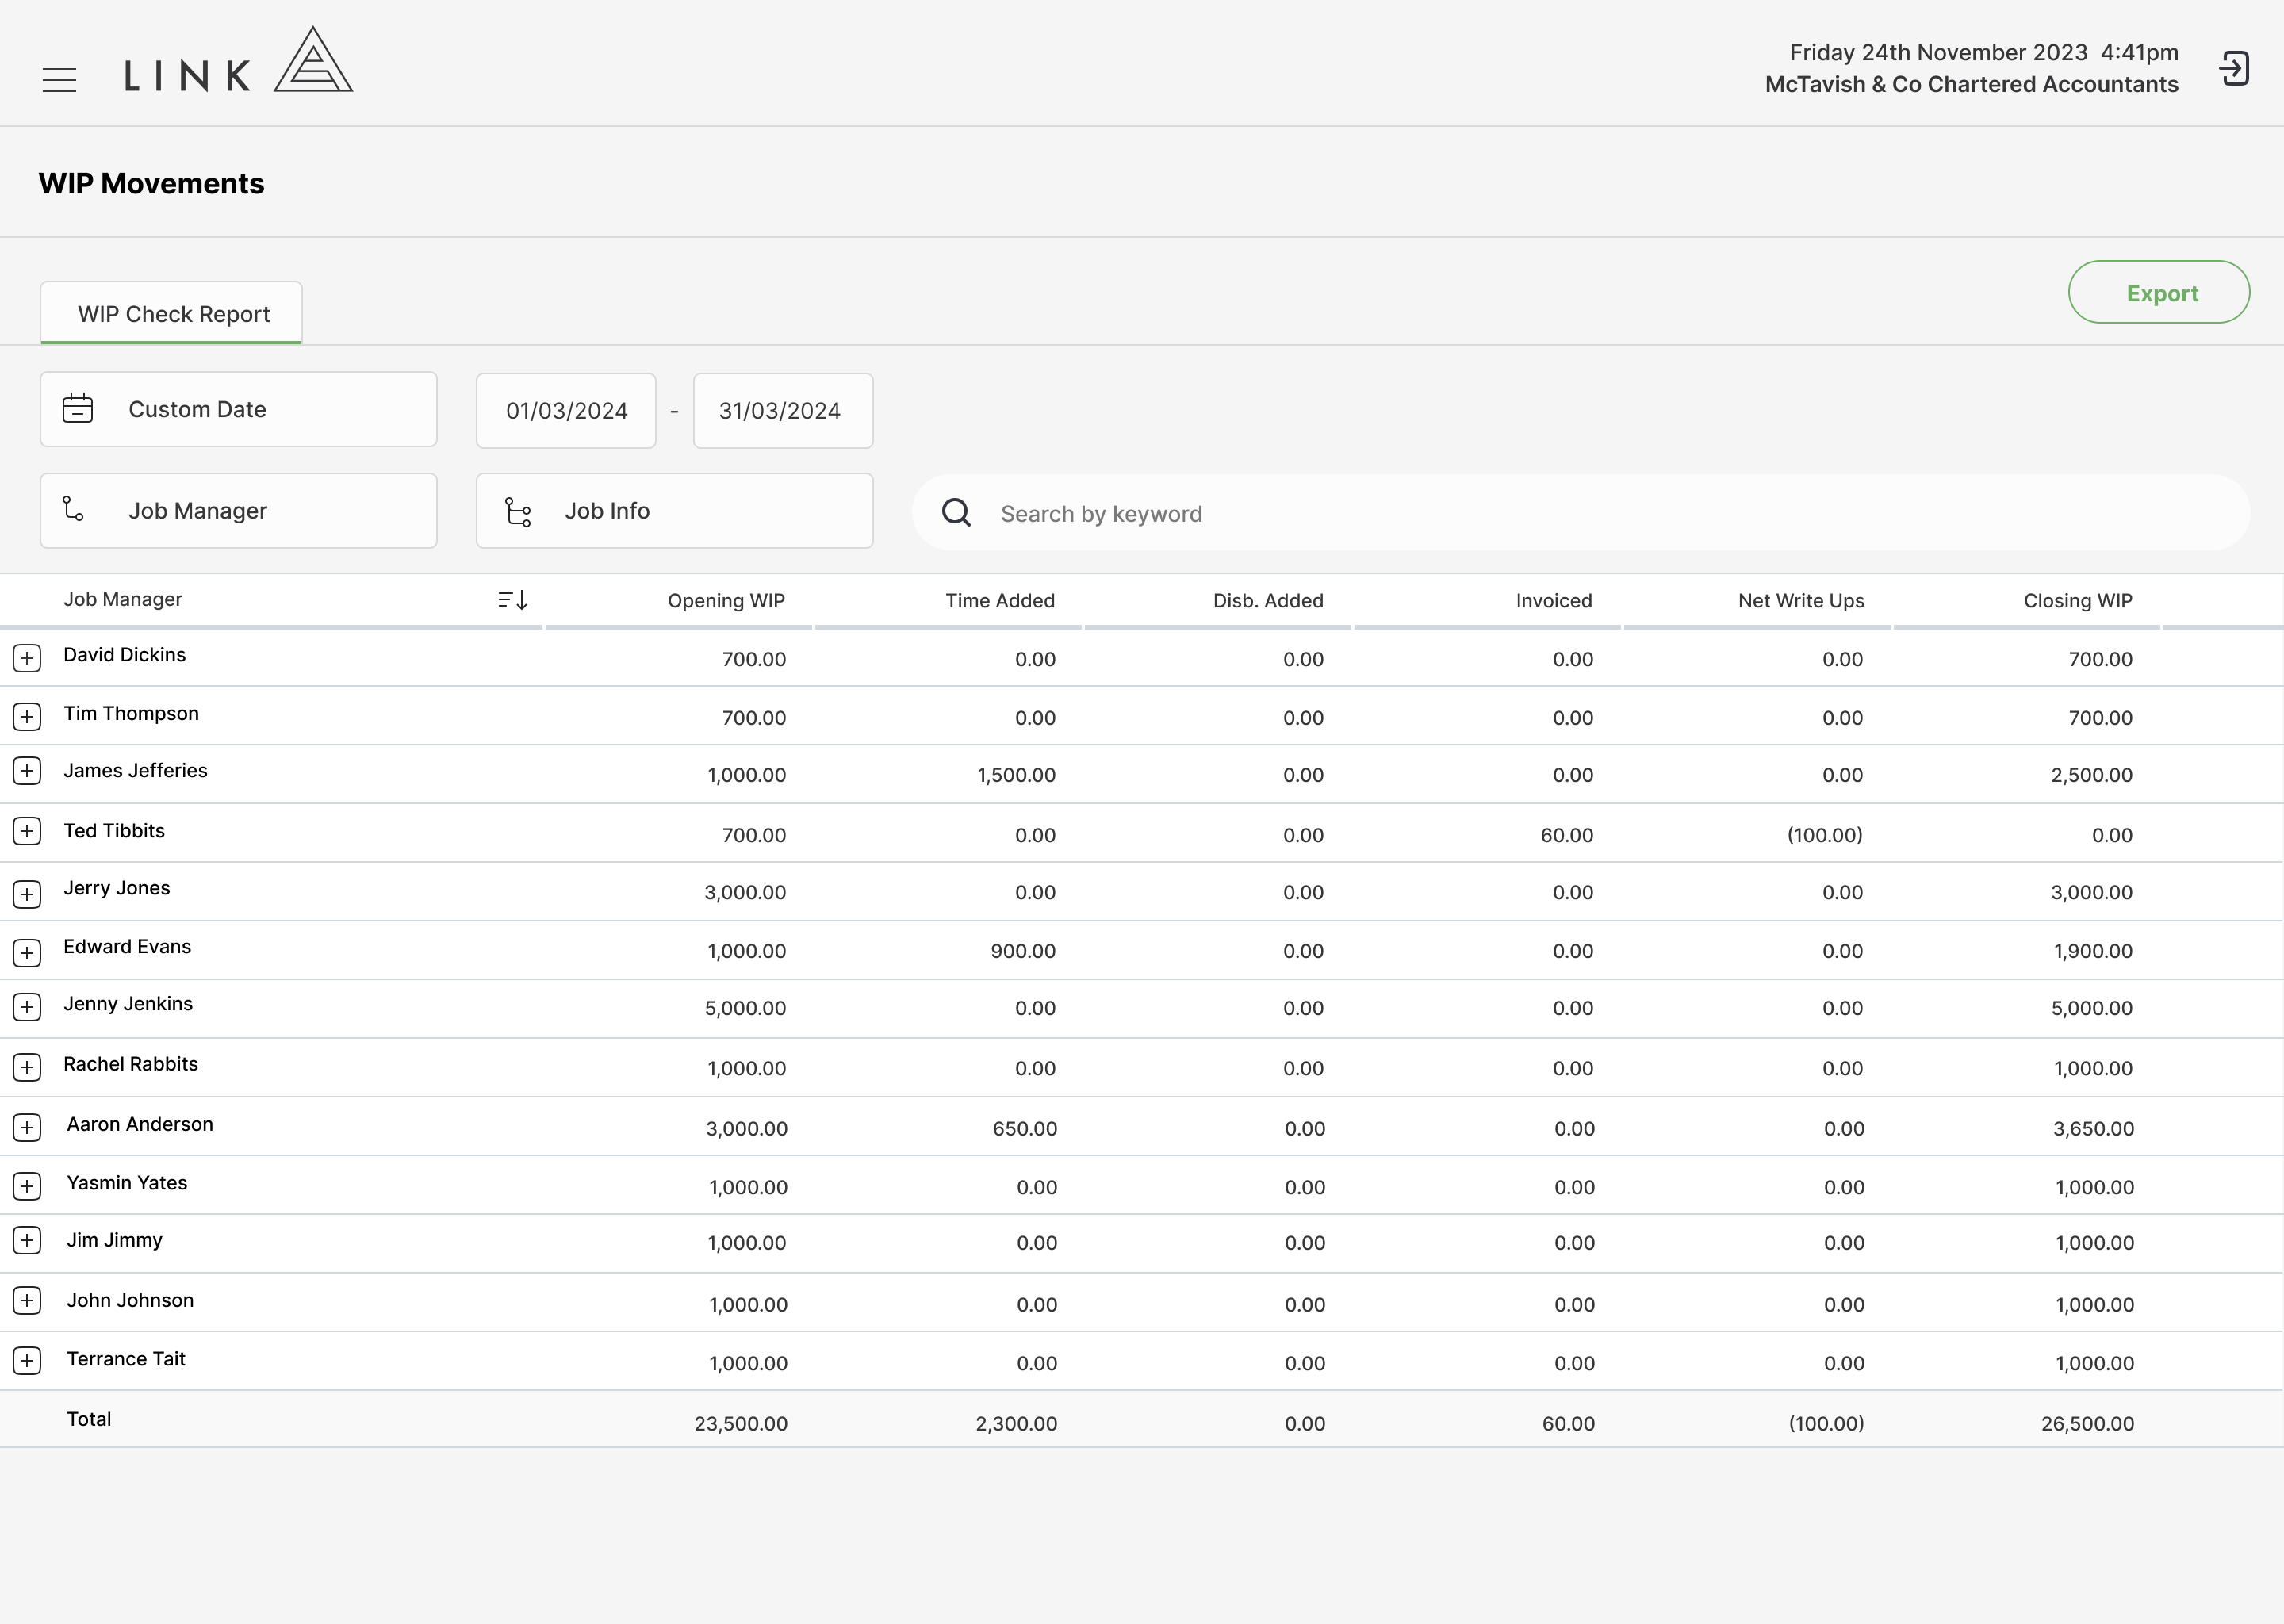Expand the James Jefferies row
Image resolution: width=2284 pixels, height=1624 pixels.
(27, 770)
